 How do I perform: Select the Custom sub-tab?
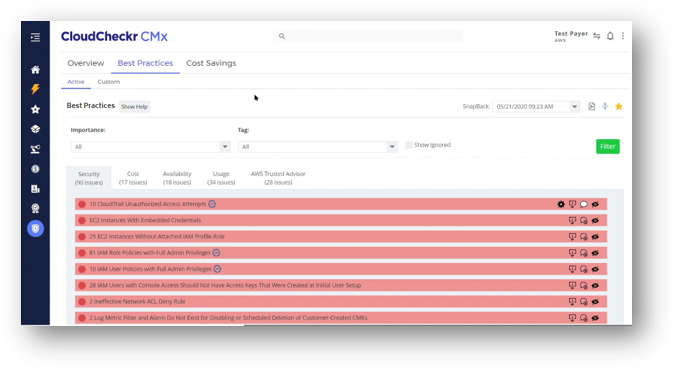[x=109, y=82]
